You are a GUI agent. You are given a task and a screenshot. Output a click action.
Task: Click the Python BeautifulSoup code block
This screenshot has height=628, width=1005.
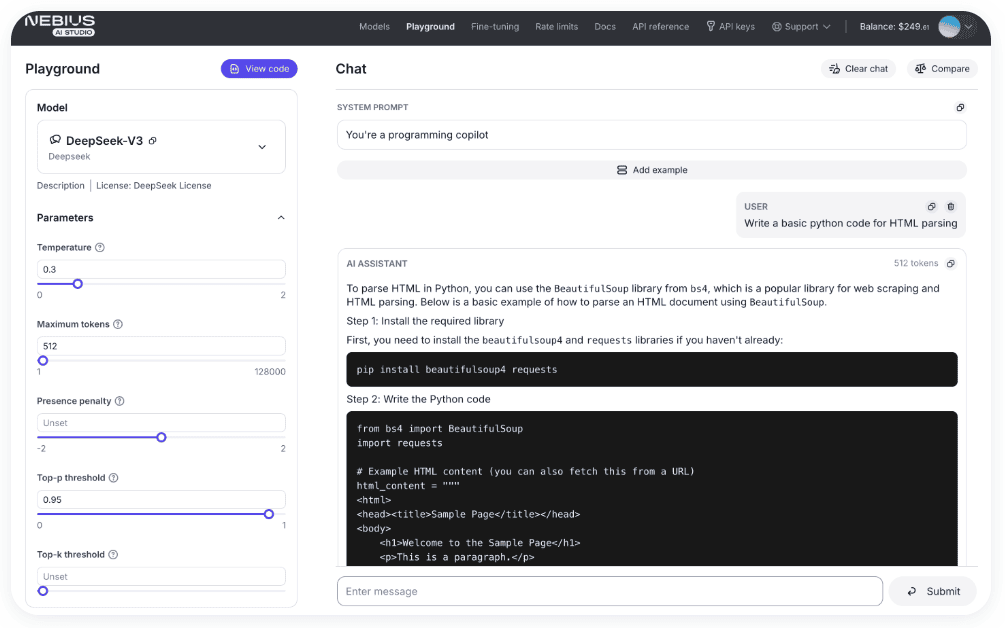click(652, 488)
